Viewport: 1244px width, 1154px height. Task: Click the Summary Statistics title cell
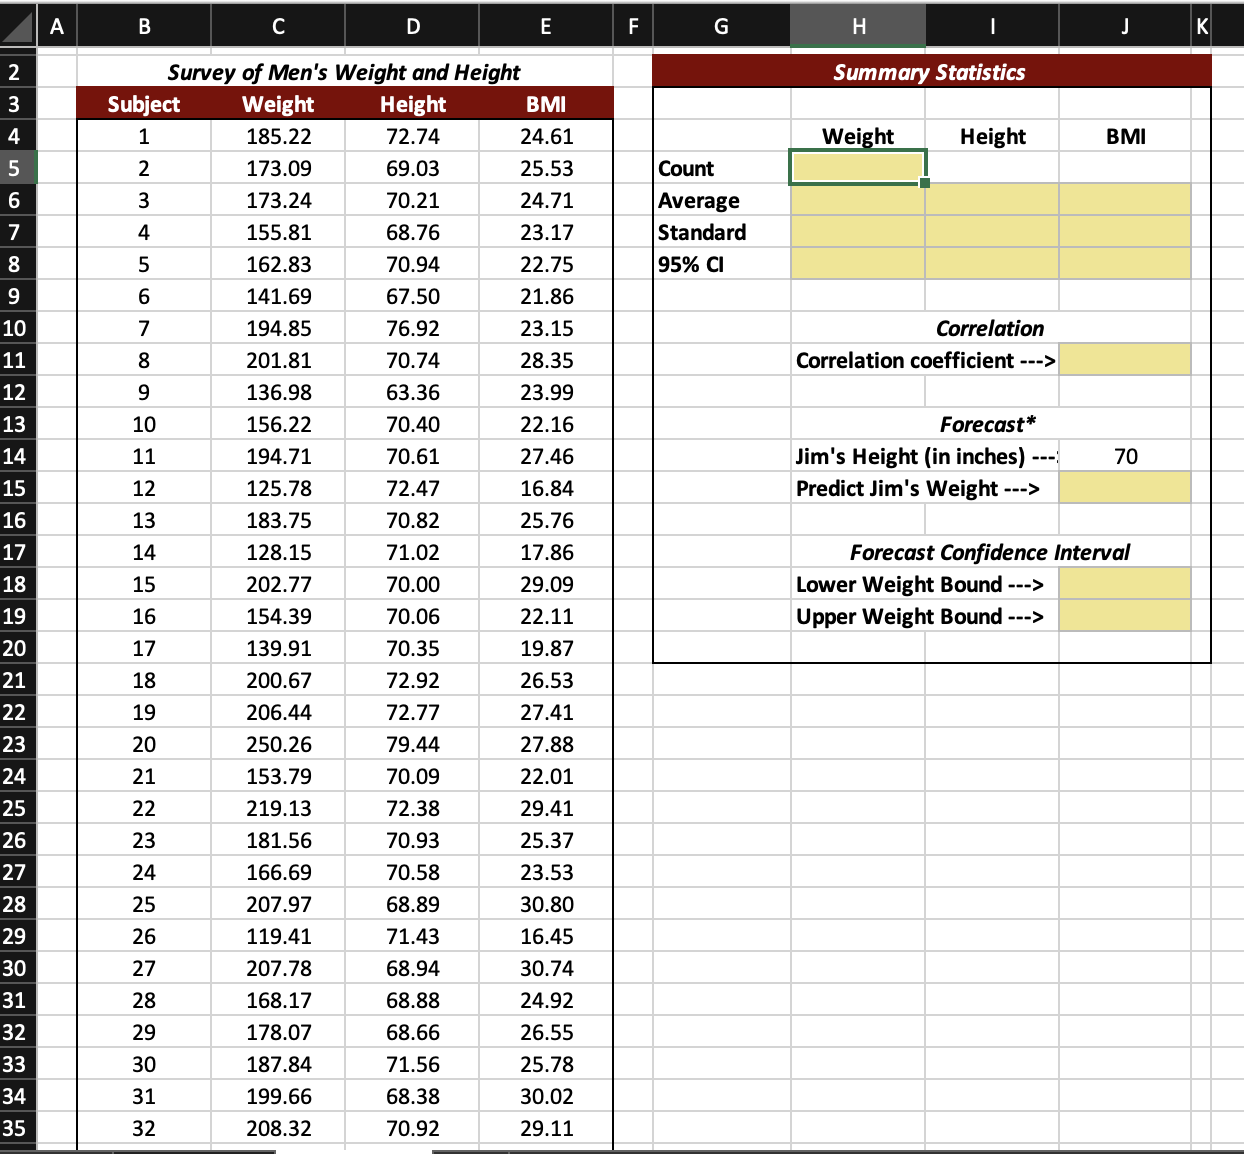point(929,71)
